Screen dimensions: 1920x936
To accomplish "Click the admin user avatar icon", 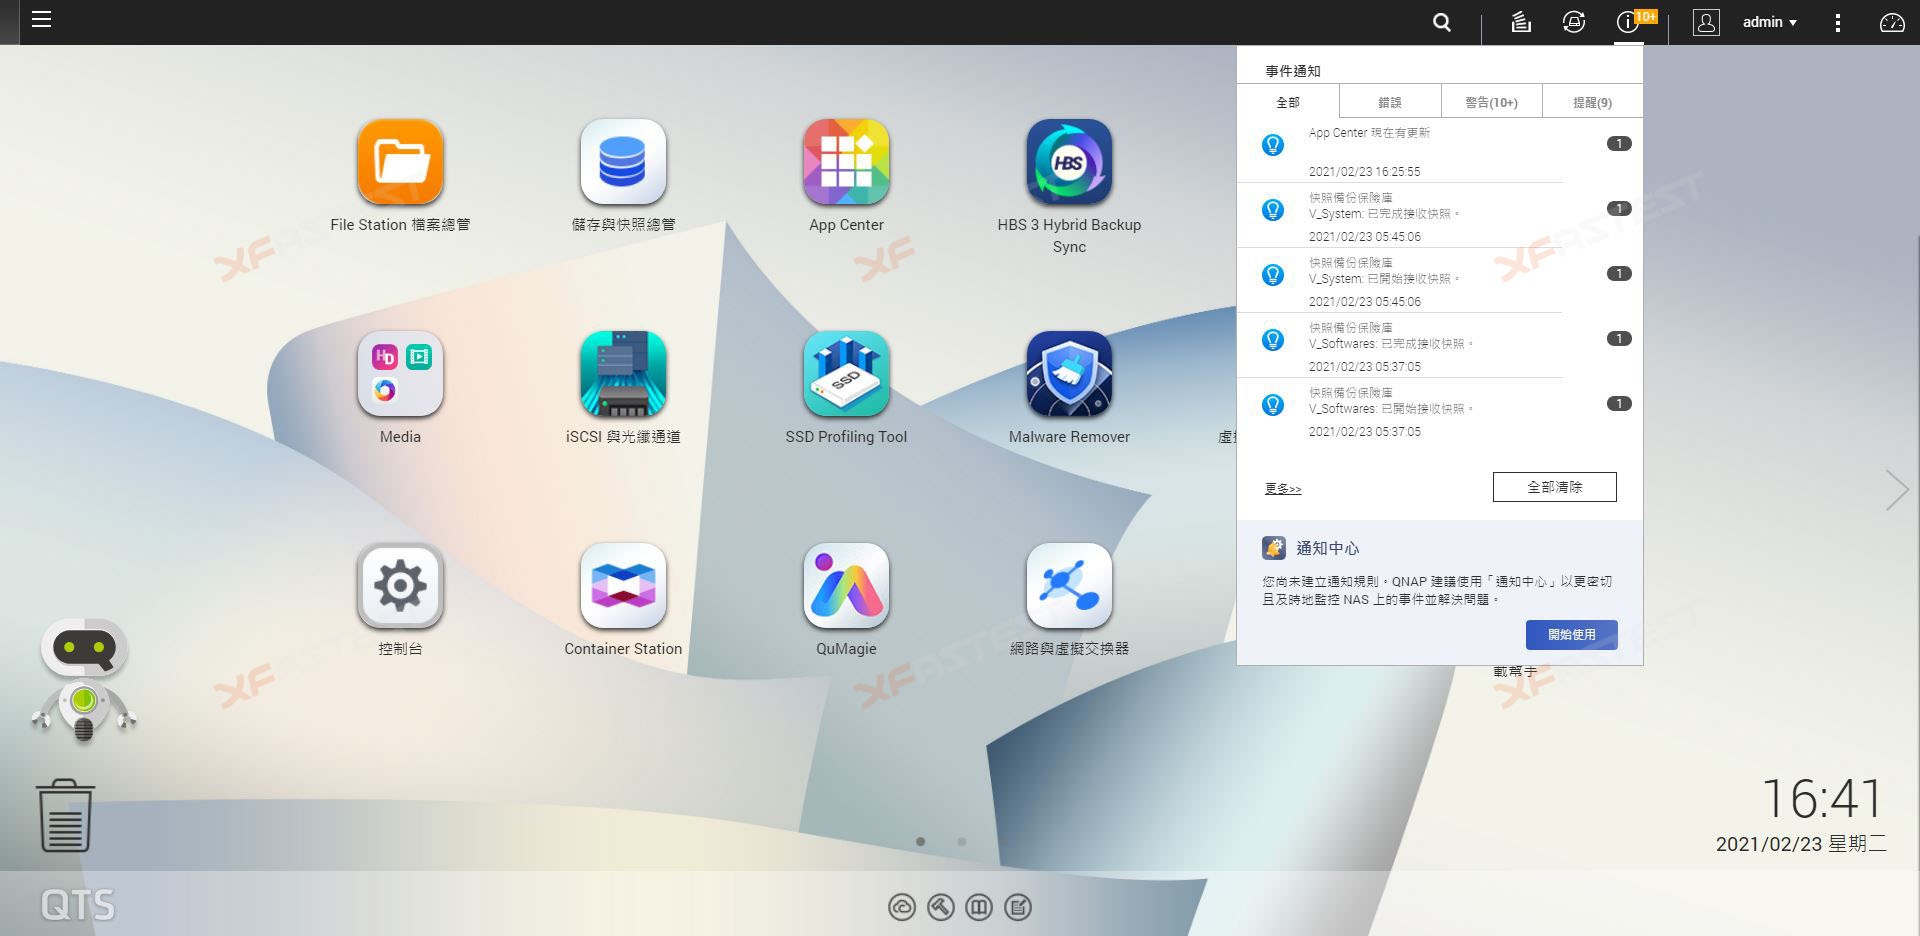I will tap(1706, 22).
